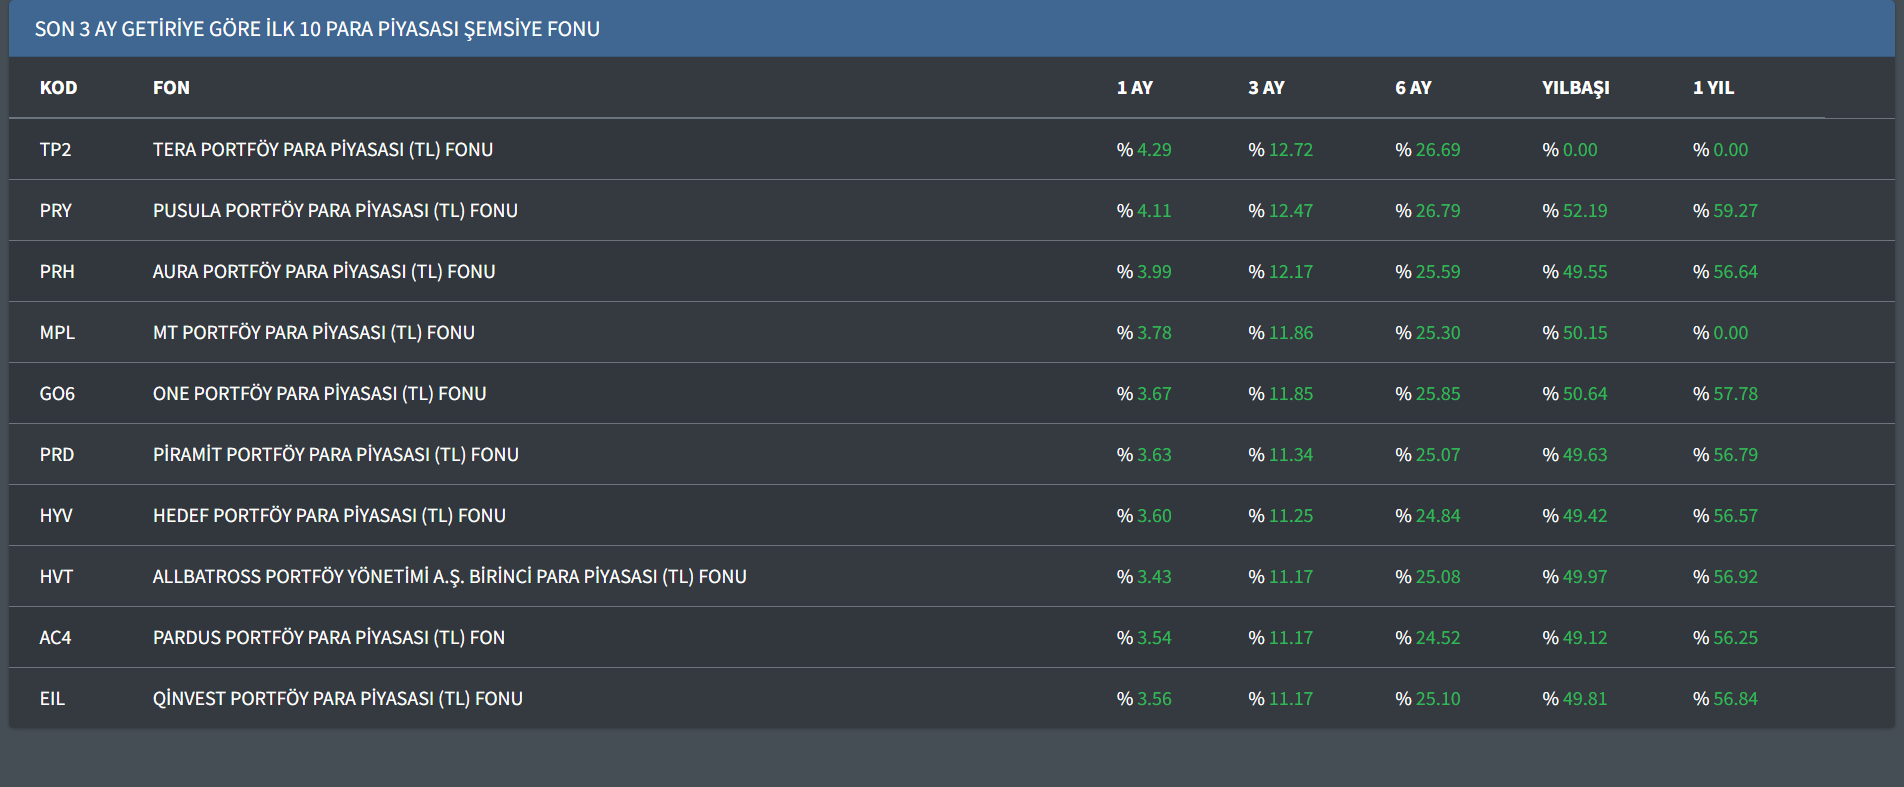
Task: Click the PRY fund code
Action: pos(56,211)
